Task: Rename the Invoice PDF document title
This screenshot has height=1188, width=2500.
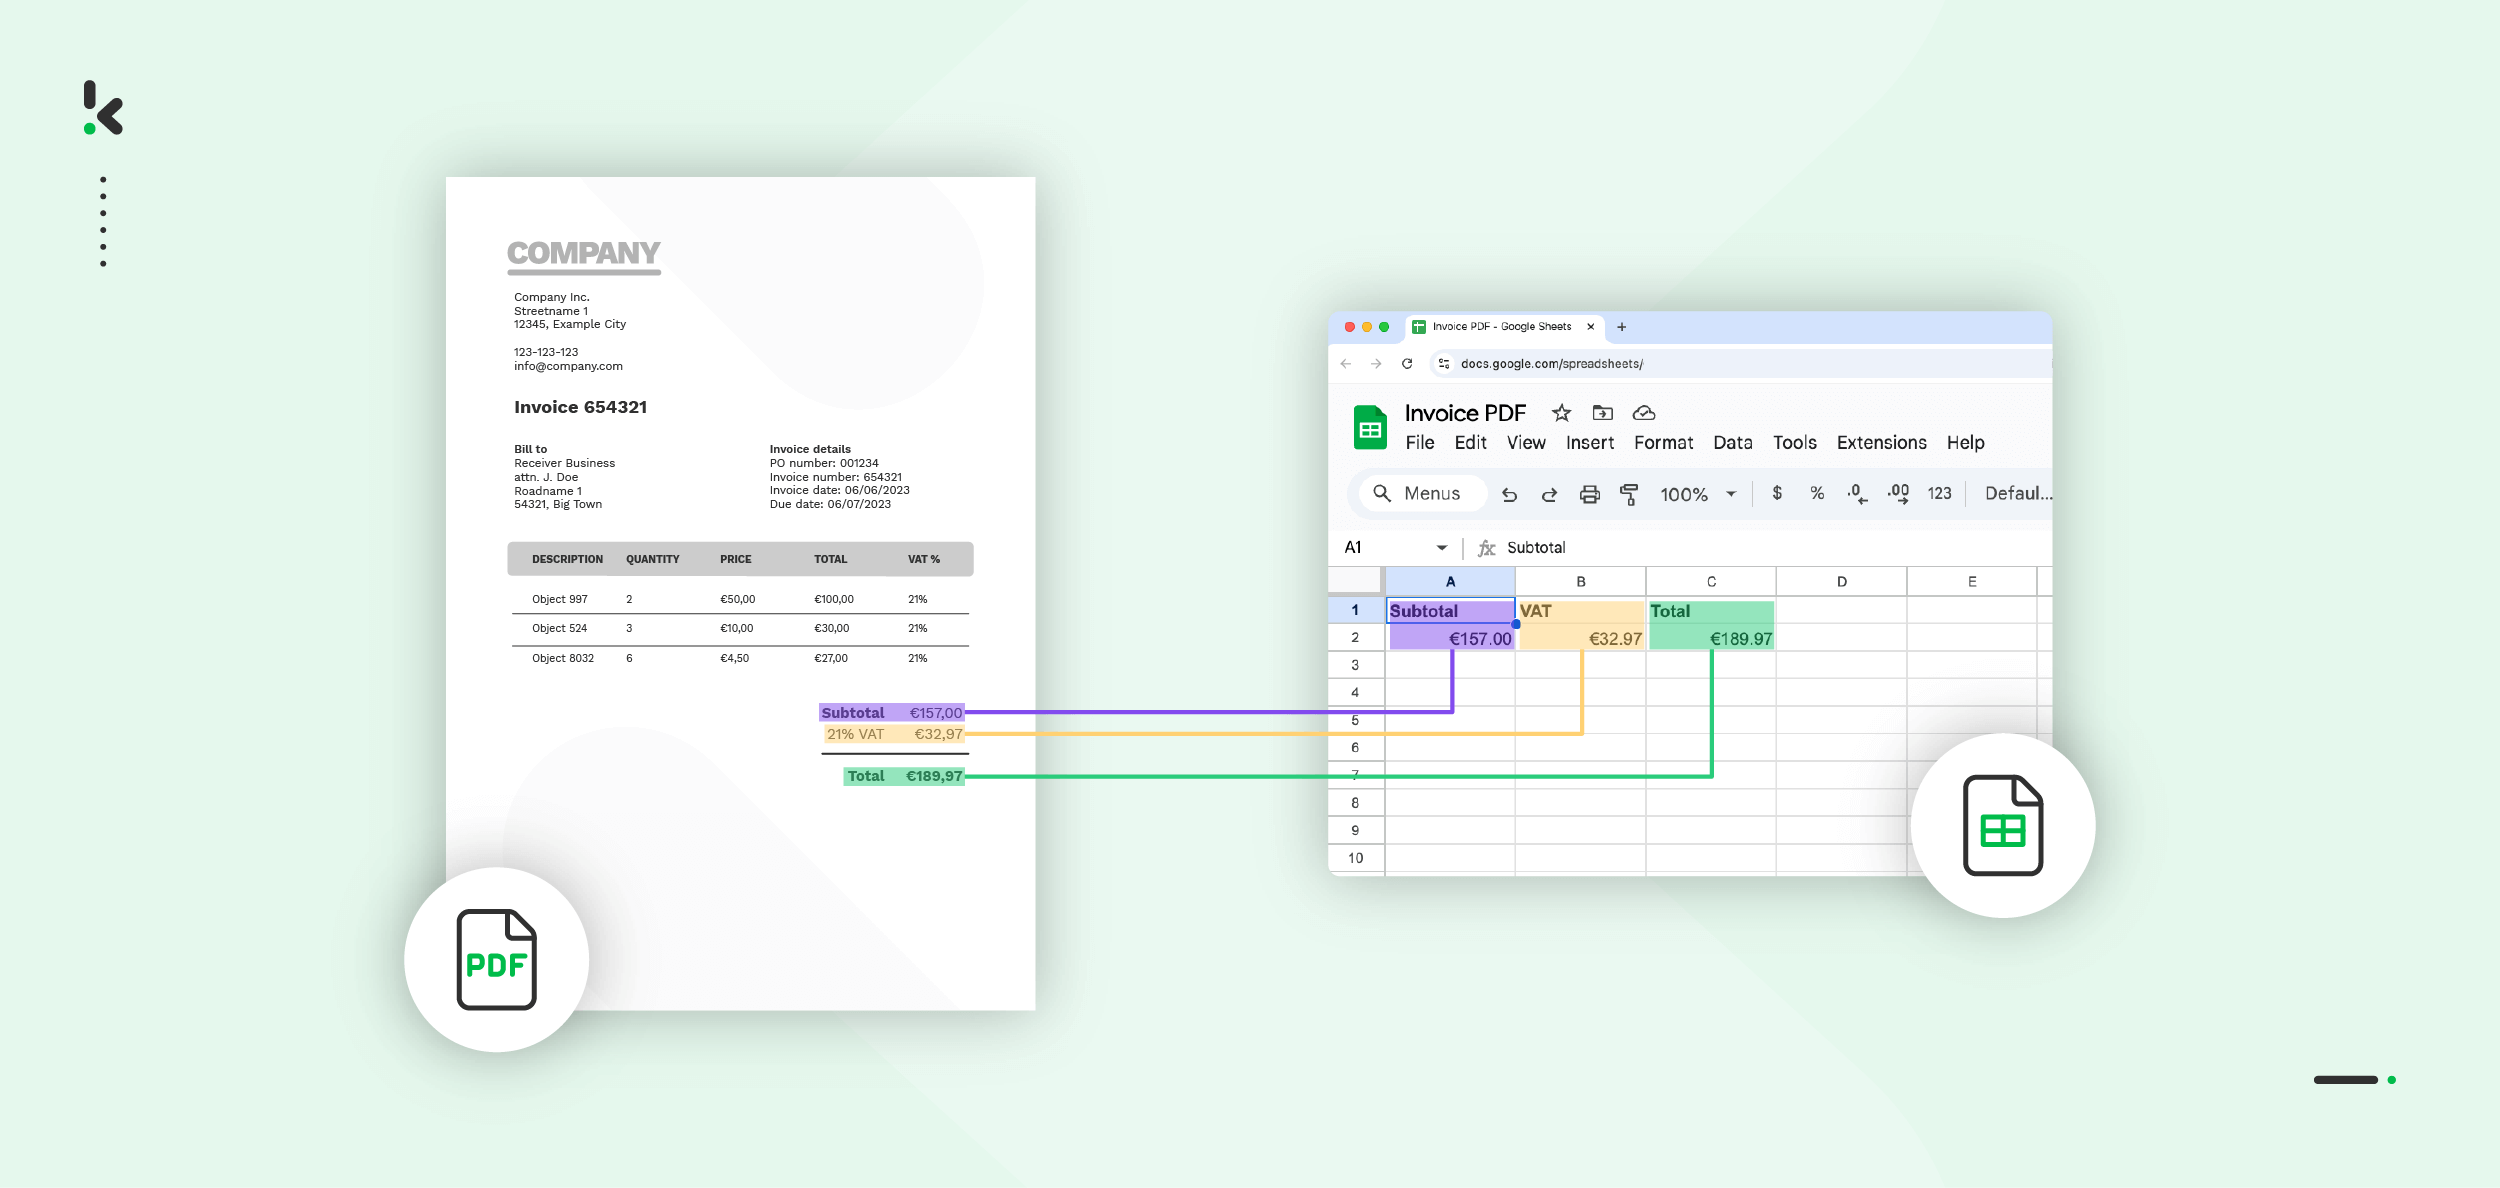Action: [1465, 413]
